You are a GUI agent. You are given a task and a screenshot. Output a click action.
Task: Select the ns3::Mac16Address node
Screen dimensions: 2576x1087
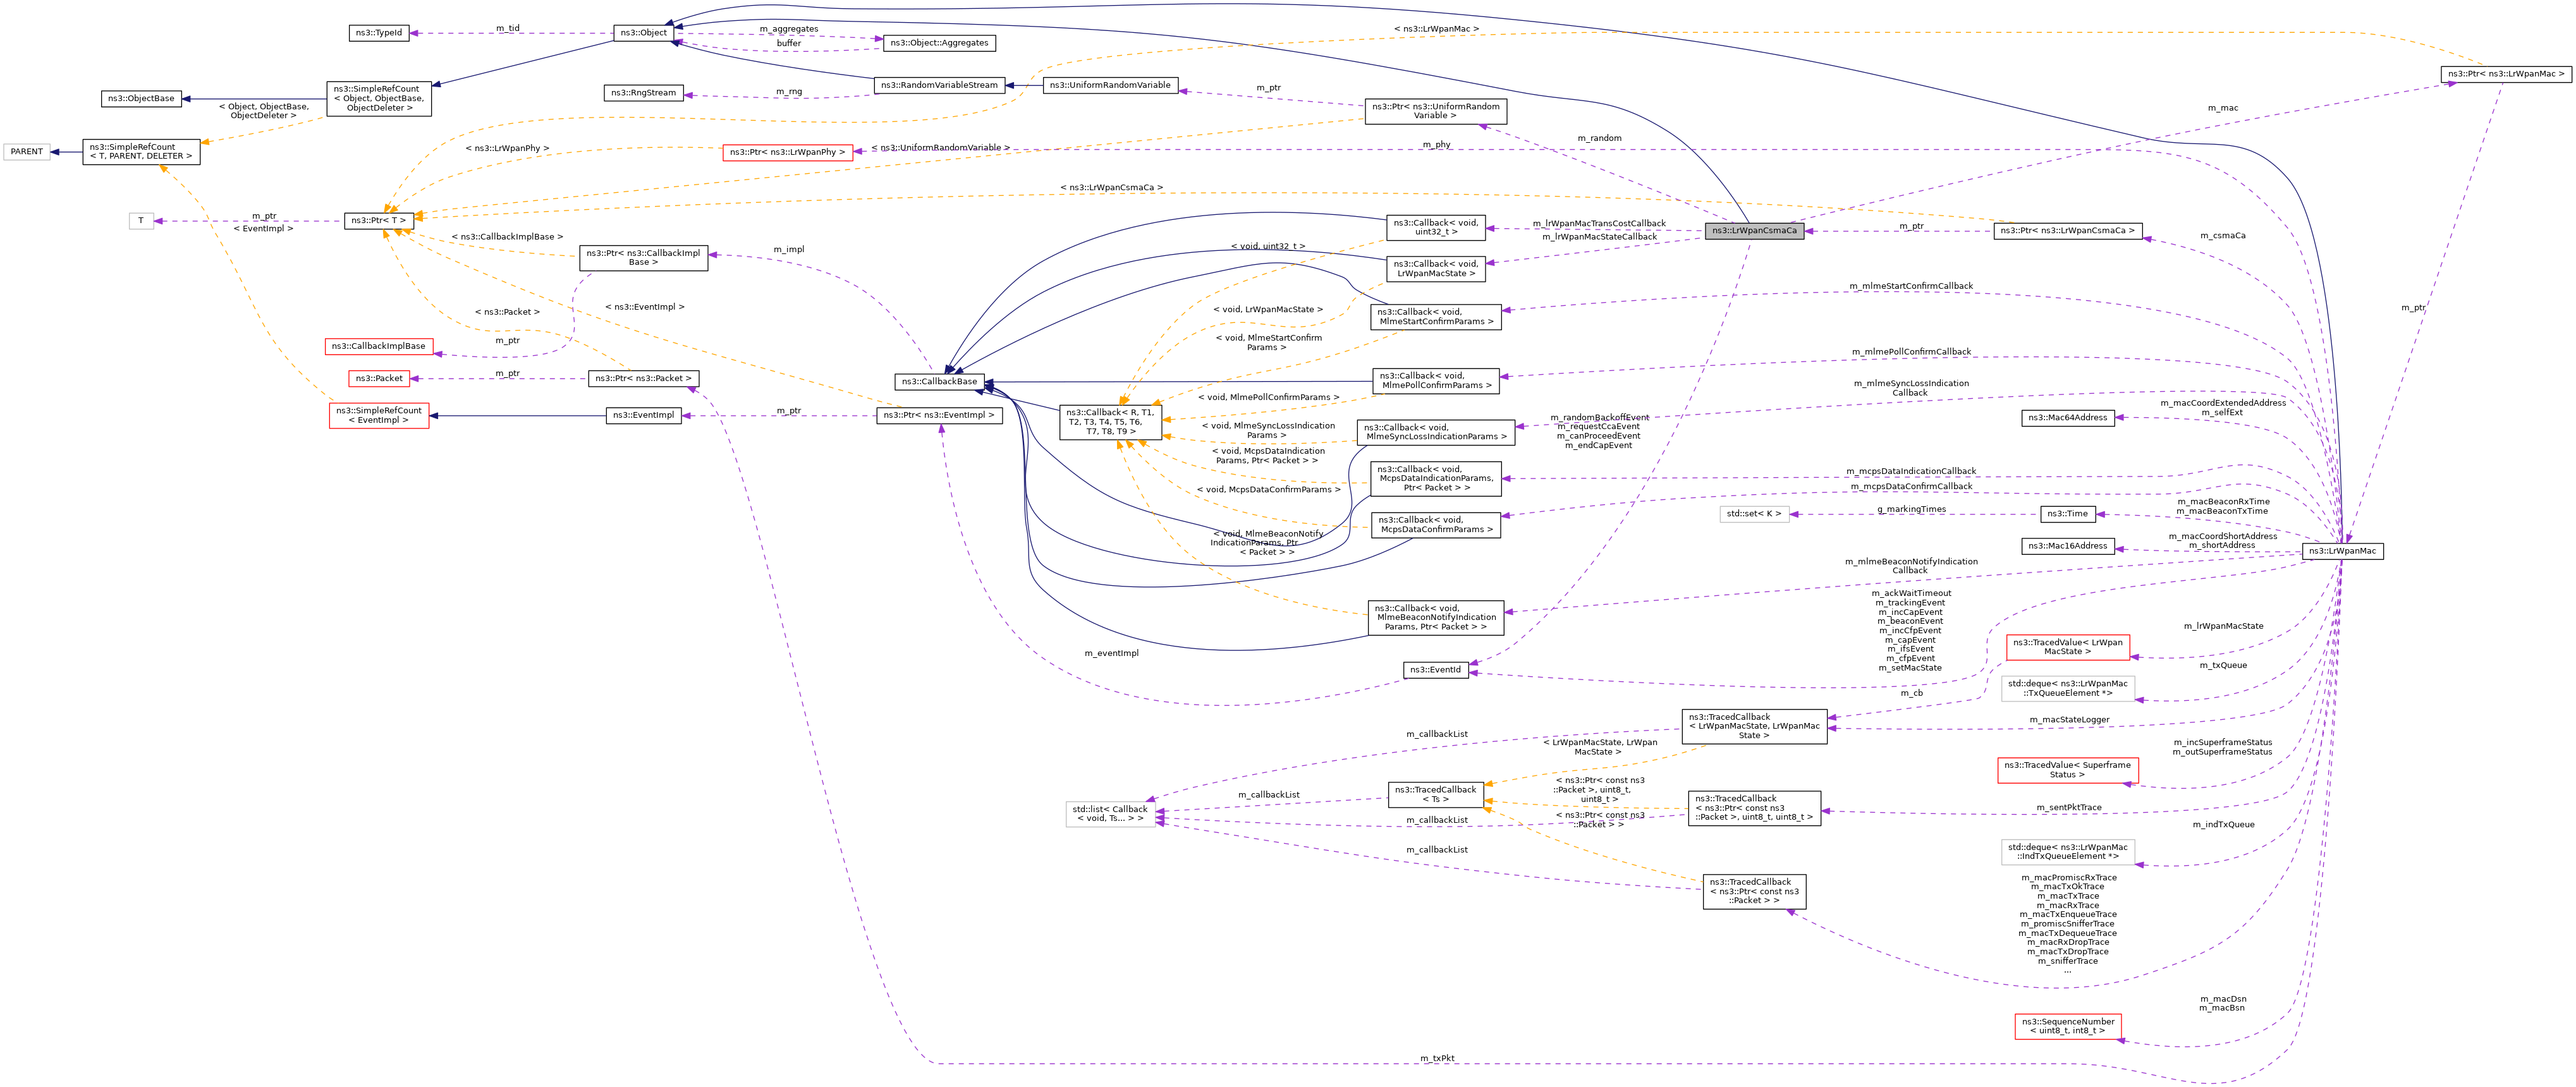coord(2068,546)
